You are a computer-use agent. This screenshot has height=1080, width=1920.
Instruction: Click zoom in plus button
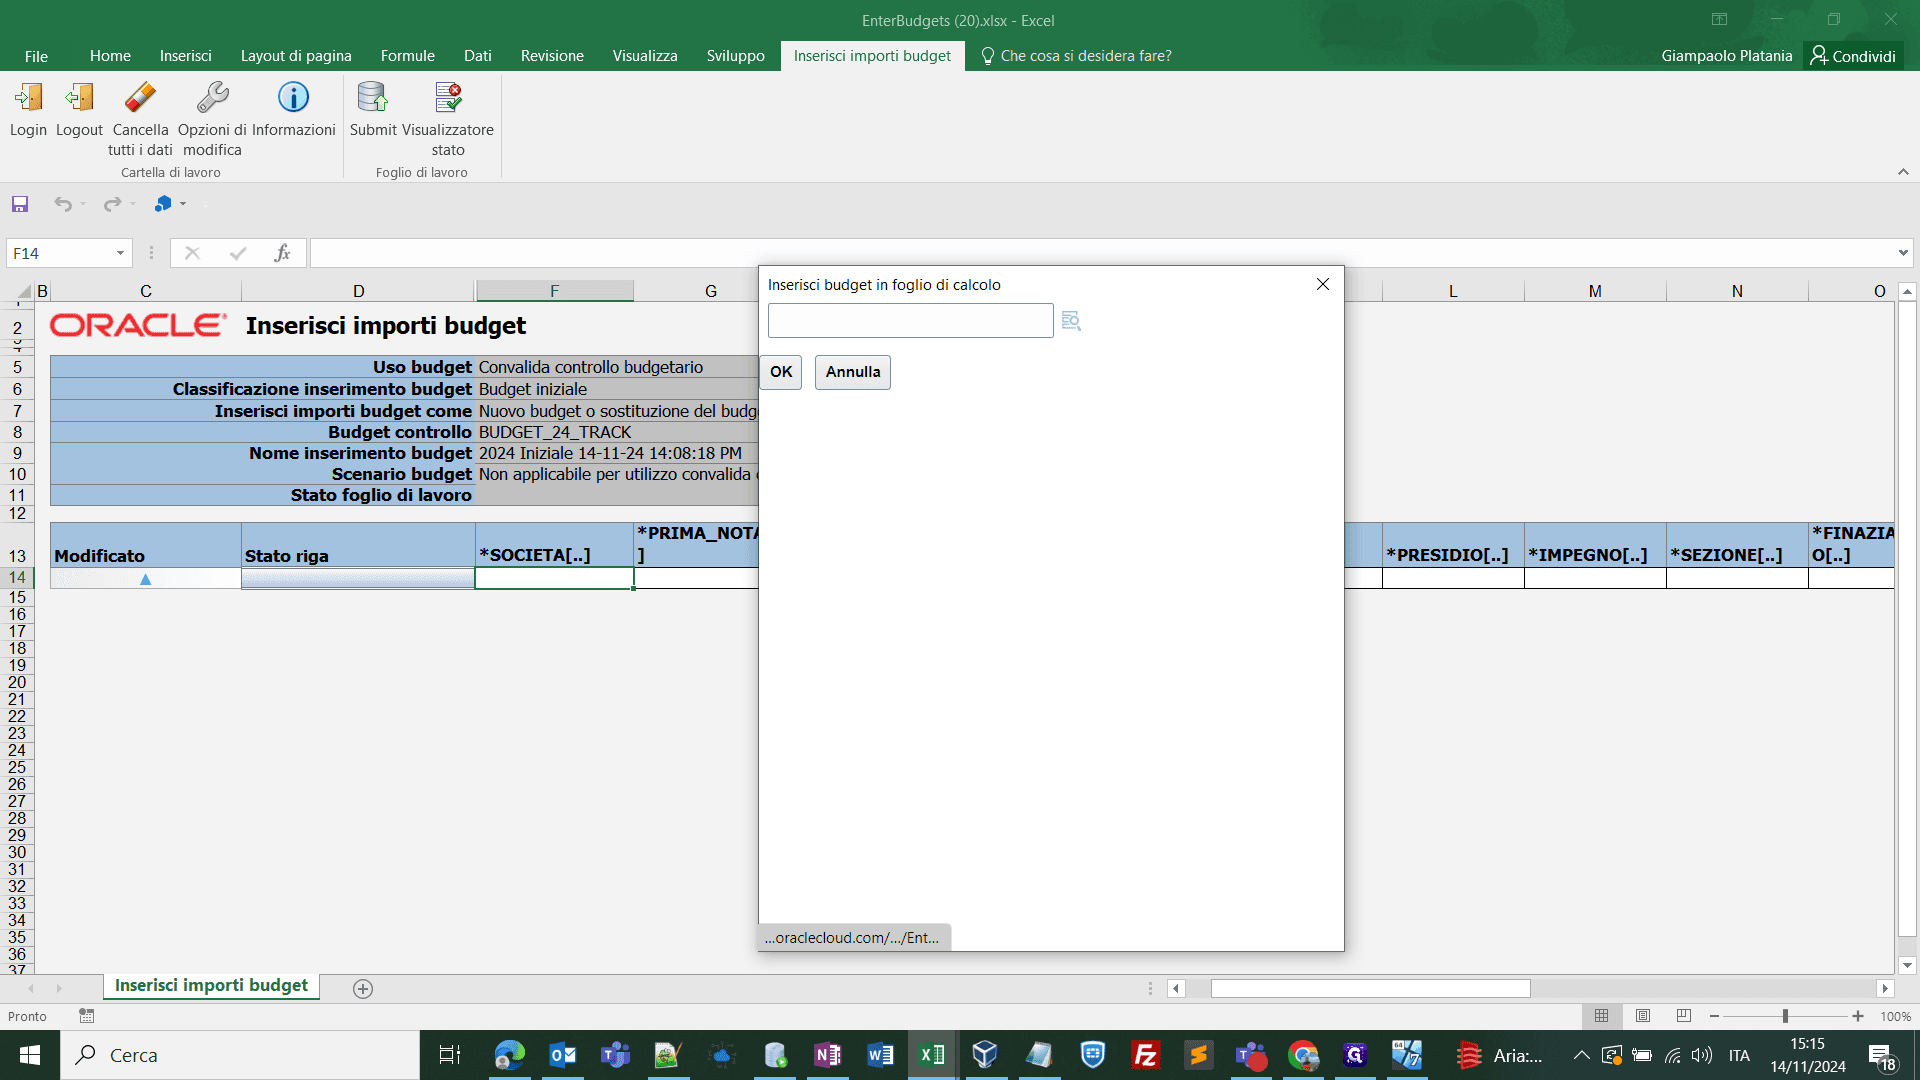point(1858,1016)
